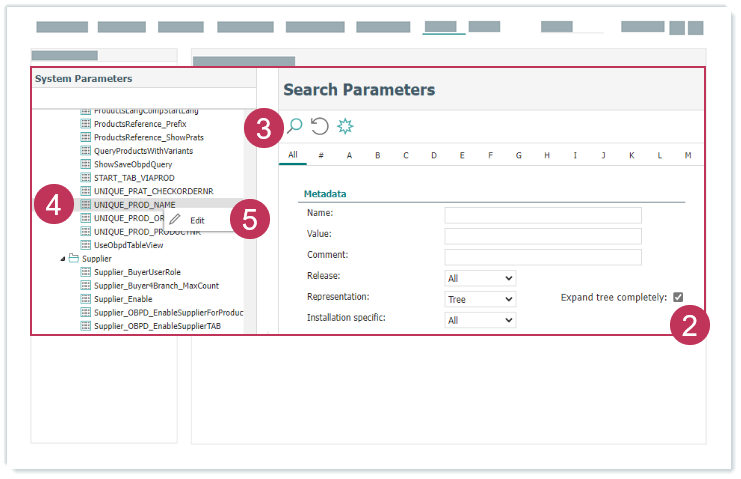Viewport: 741px width, 479px height.
Task: Collapse the Supplier tree node
Action: [62, 259]
